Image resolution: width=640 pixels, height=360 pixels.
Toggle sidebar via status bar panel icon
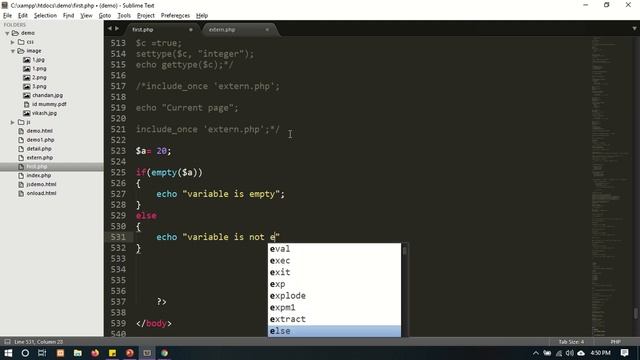point(7,342)
